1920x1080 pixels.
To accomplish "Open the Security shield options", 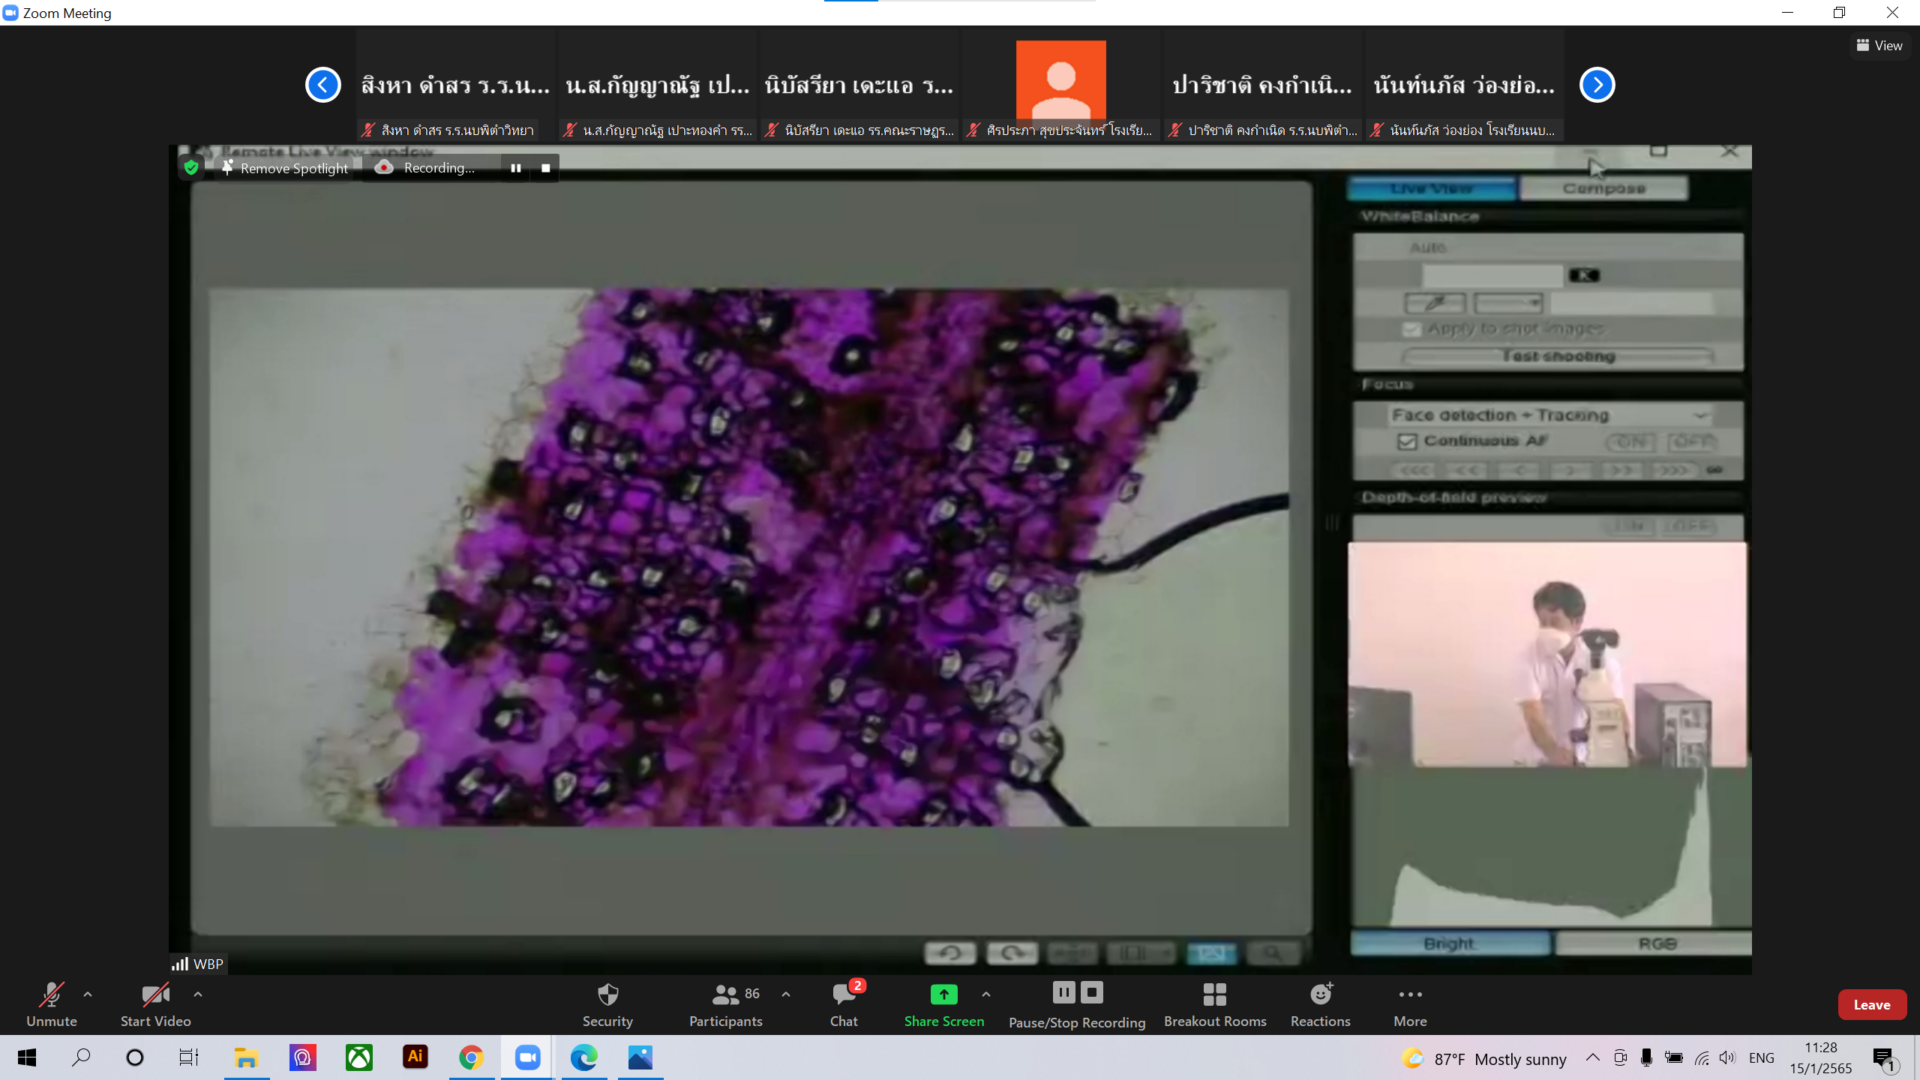I will 607,994.
